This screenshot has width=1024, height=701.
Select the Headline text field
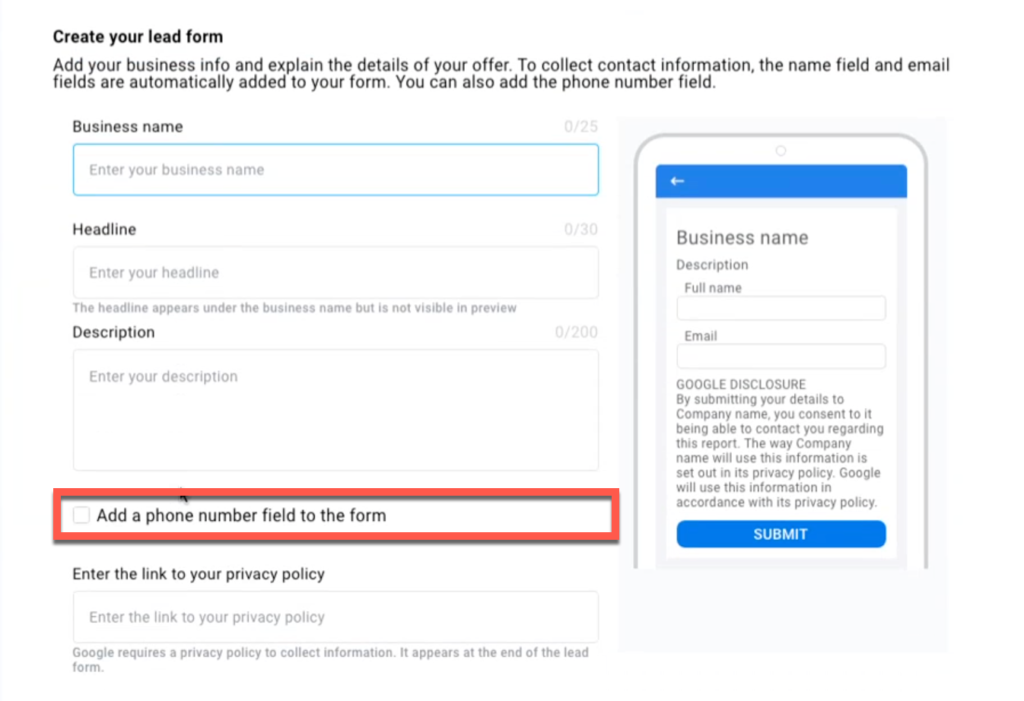click(x=336, y=272)
